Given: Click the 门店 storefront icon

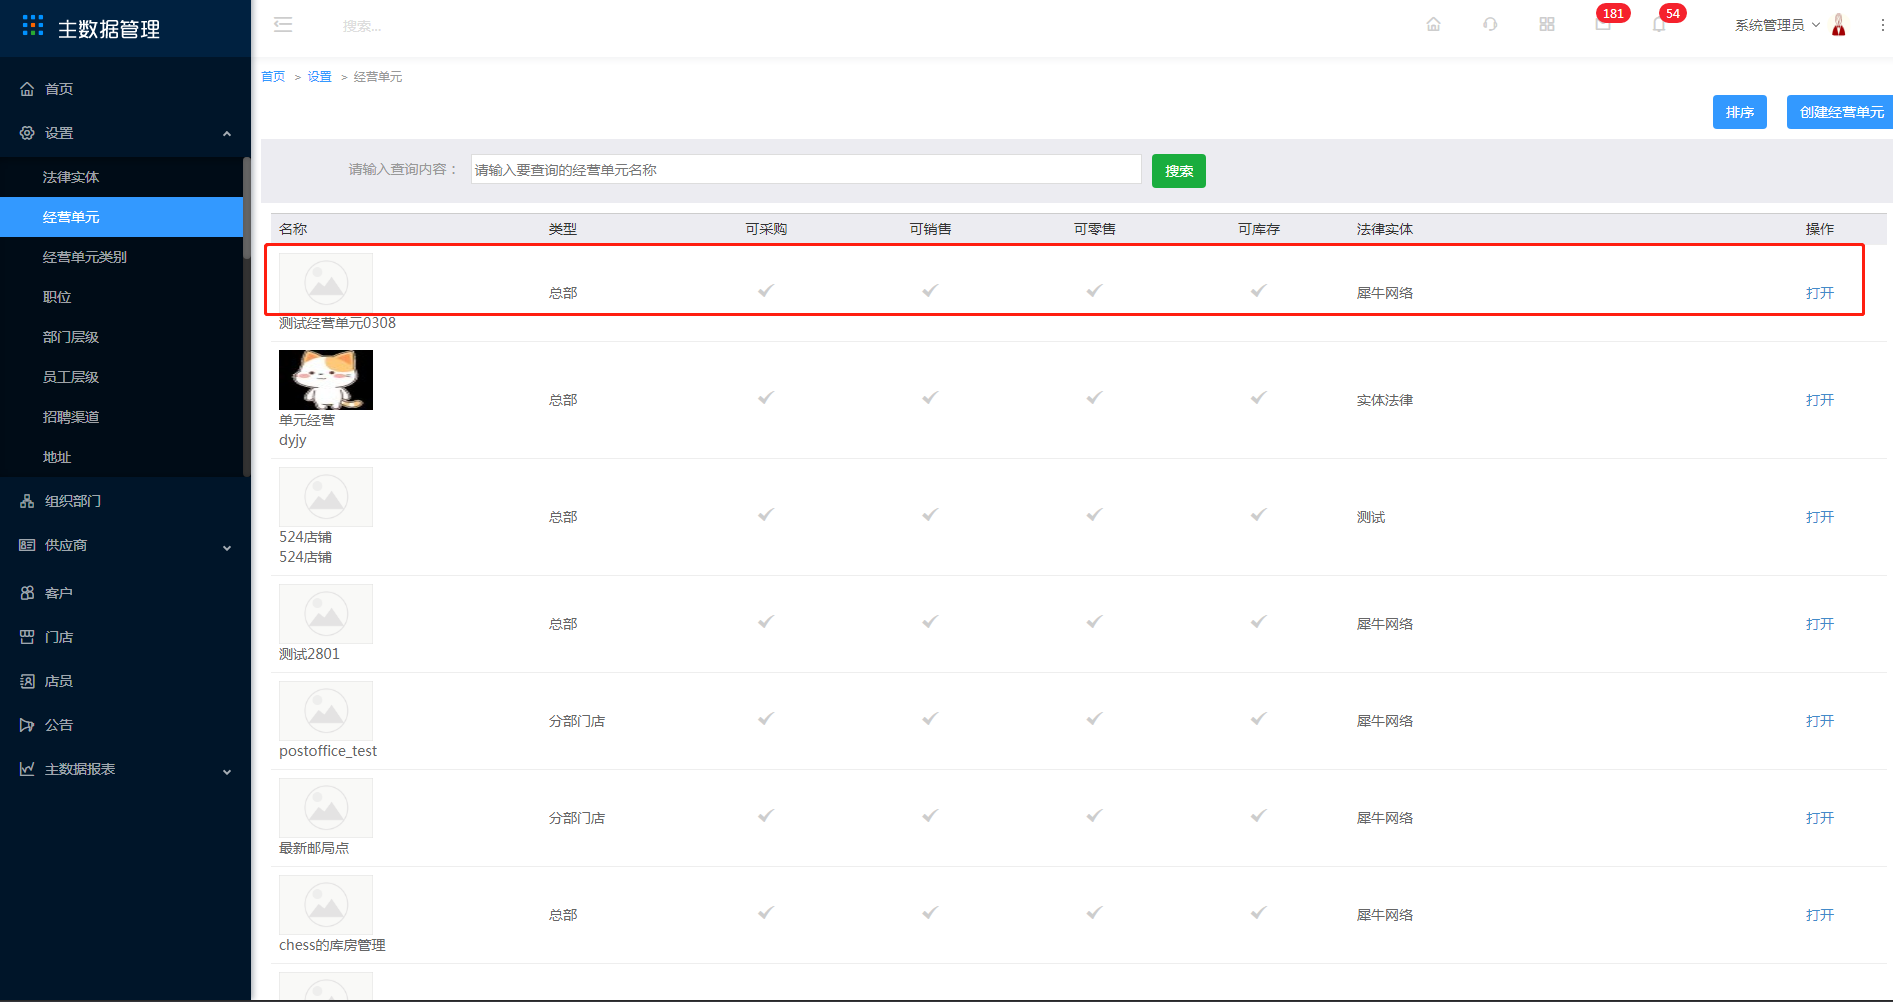Looking at the screenshot, I should [27, 637].
